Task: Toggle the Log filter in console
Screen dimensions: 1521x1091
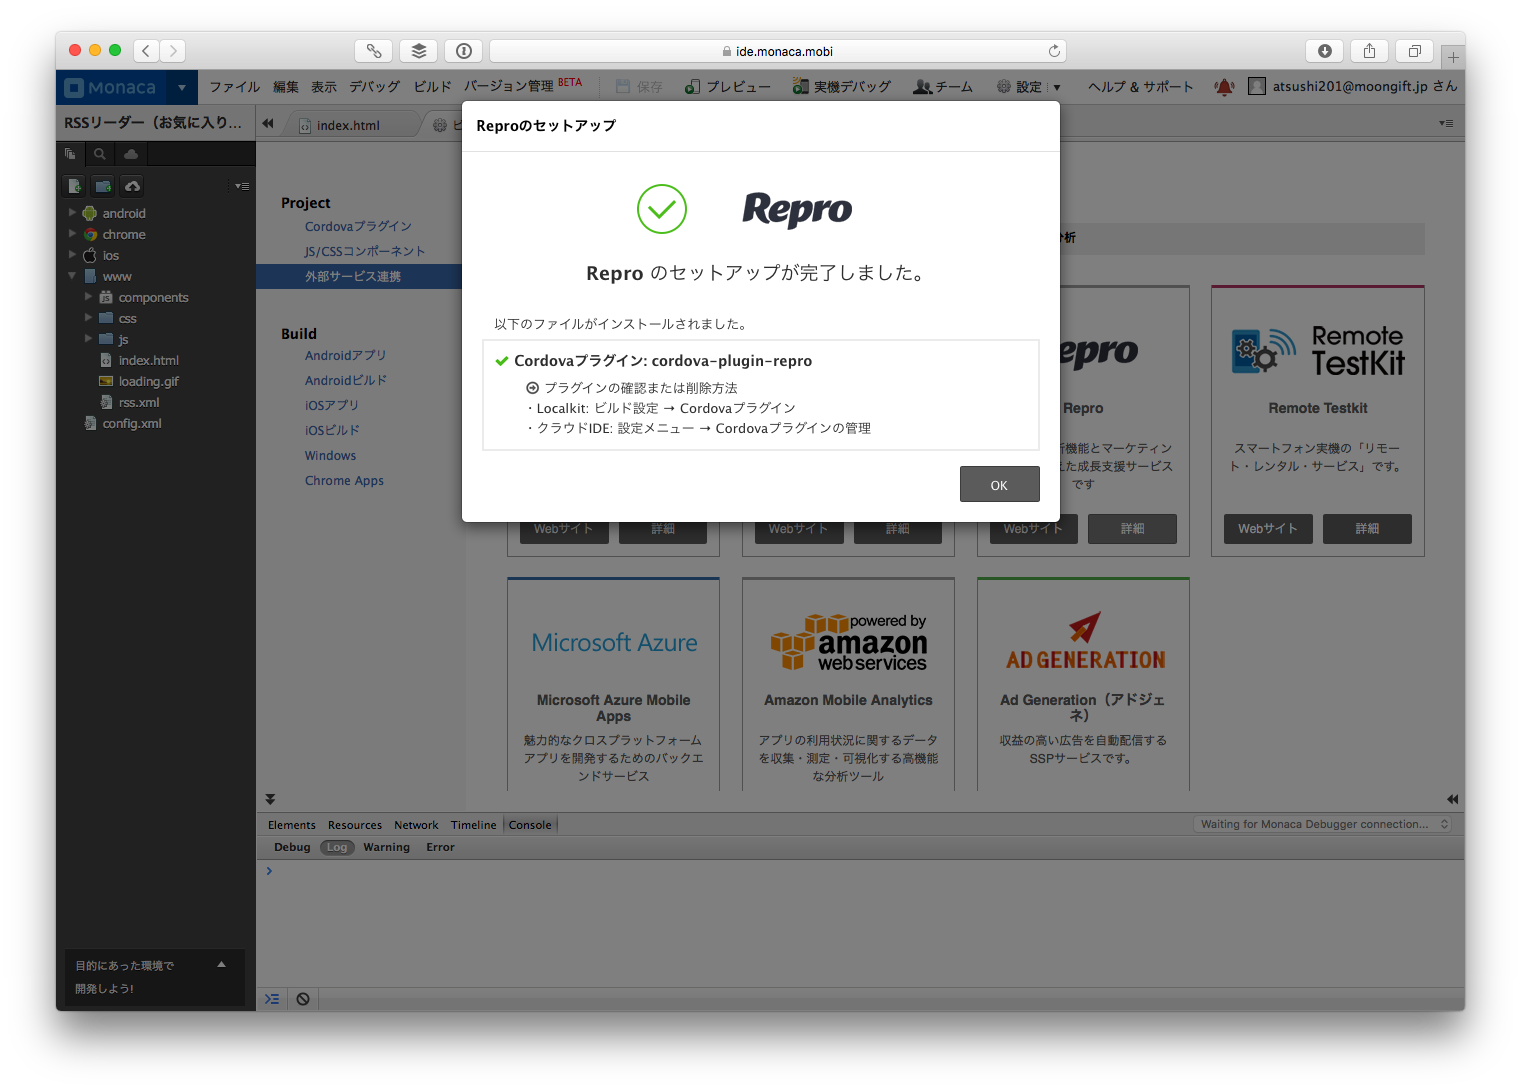Action: tap(337, 847)
